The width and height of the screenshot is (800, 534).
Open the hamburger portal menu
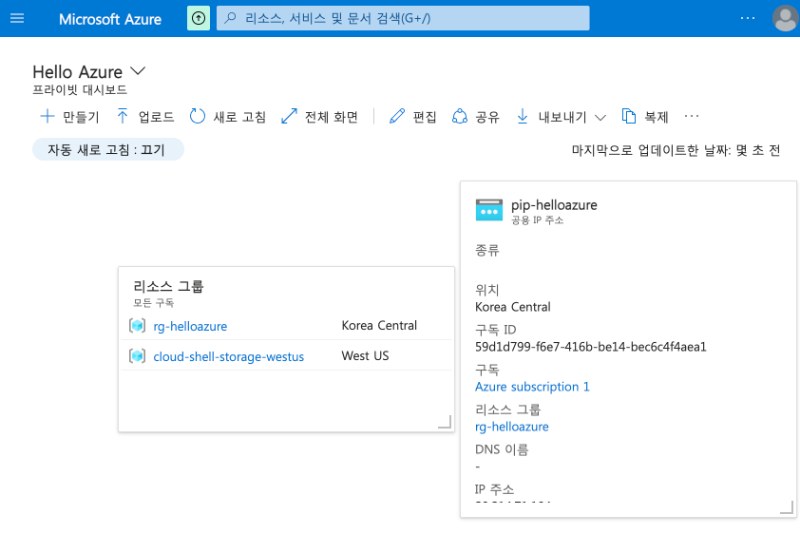(x=17, y=18)
